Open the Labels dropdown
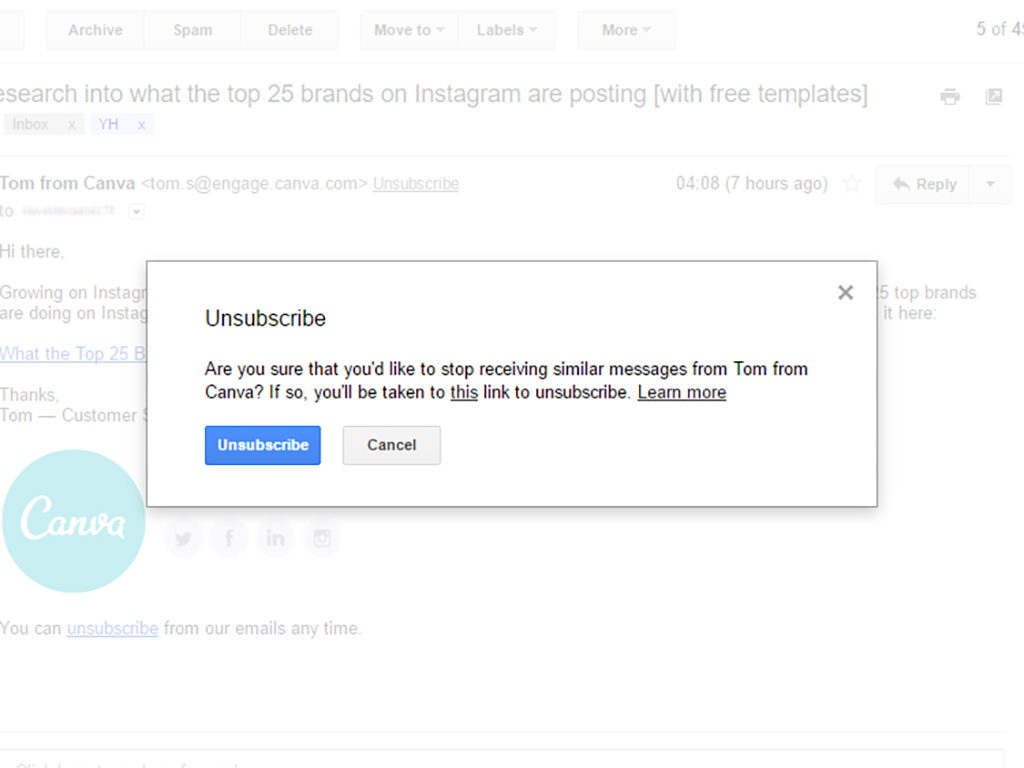1024x768 pixels. pyautogui.click(x=507, y=30)
